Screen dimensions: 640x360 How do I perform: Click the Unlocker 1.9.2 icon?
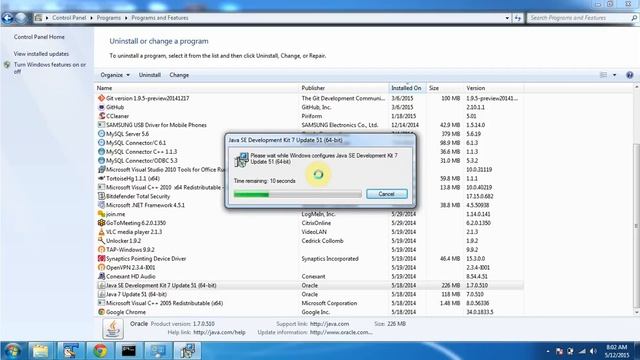pos(101,241)
